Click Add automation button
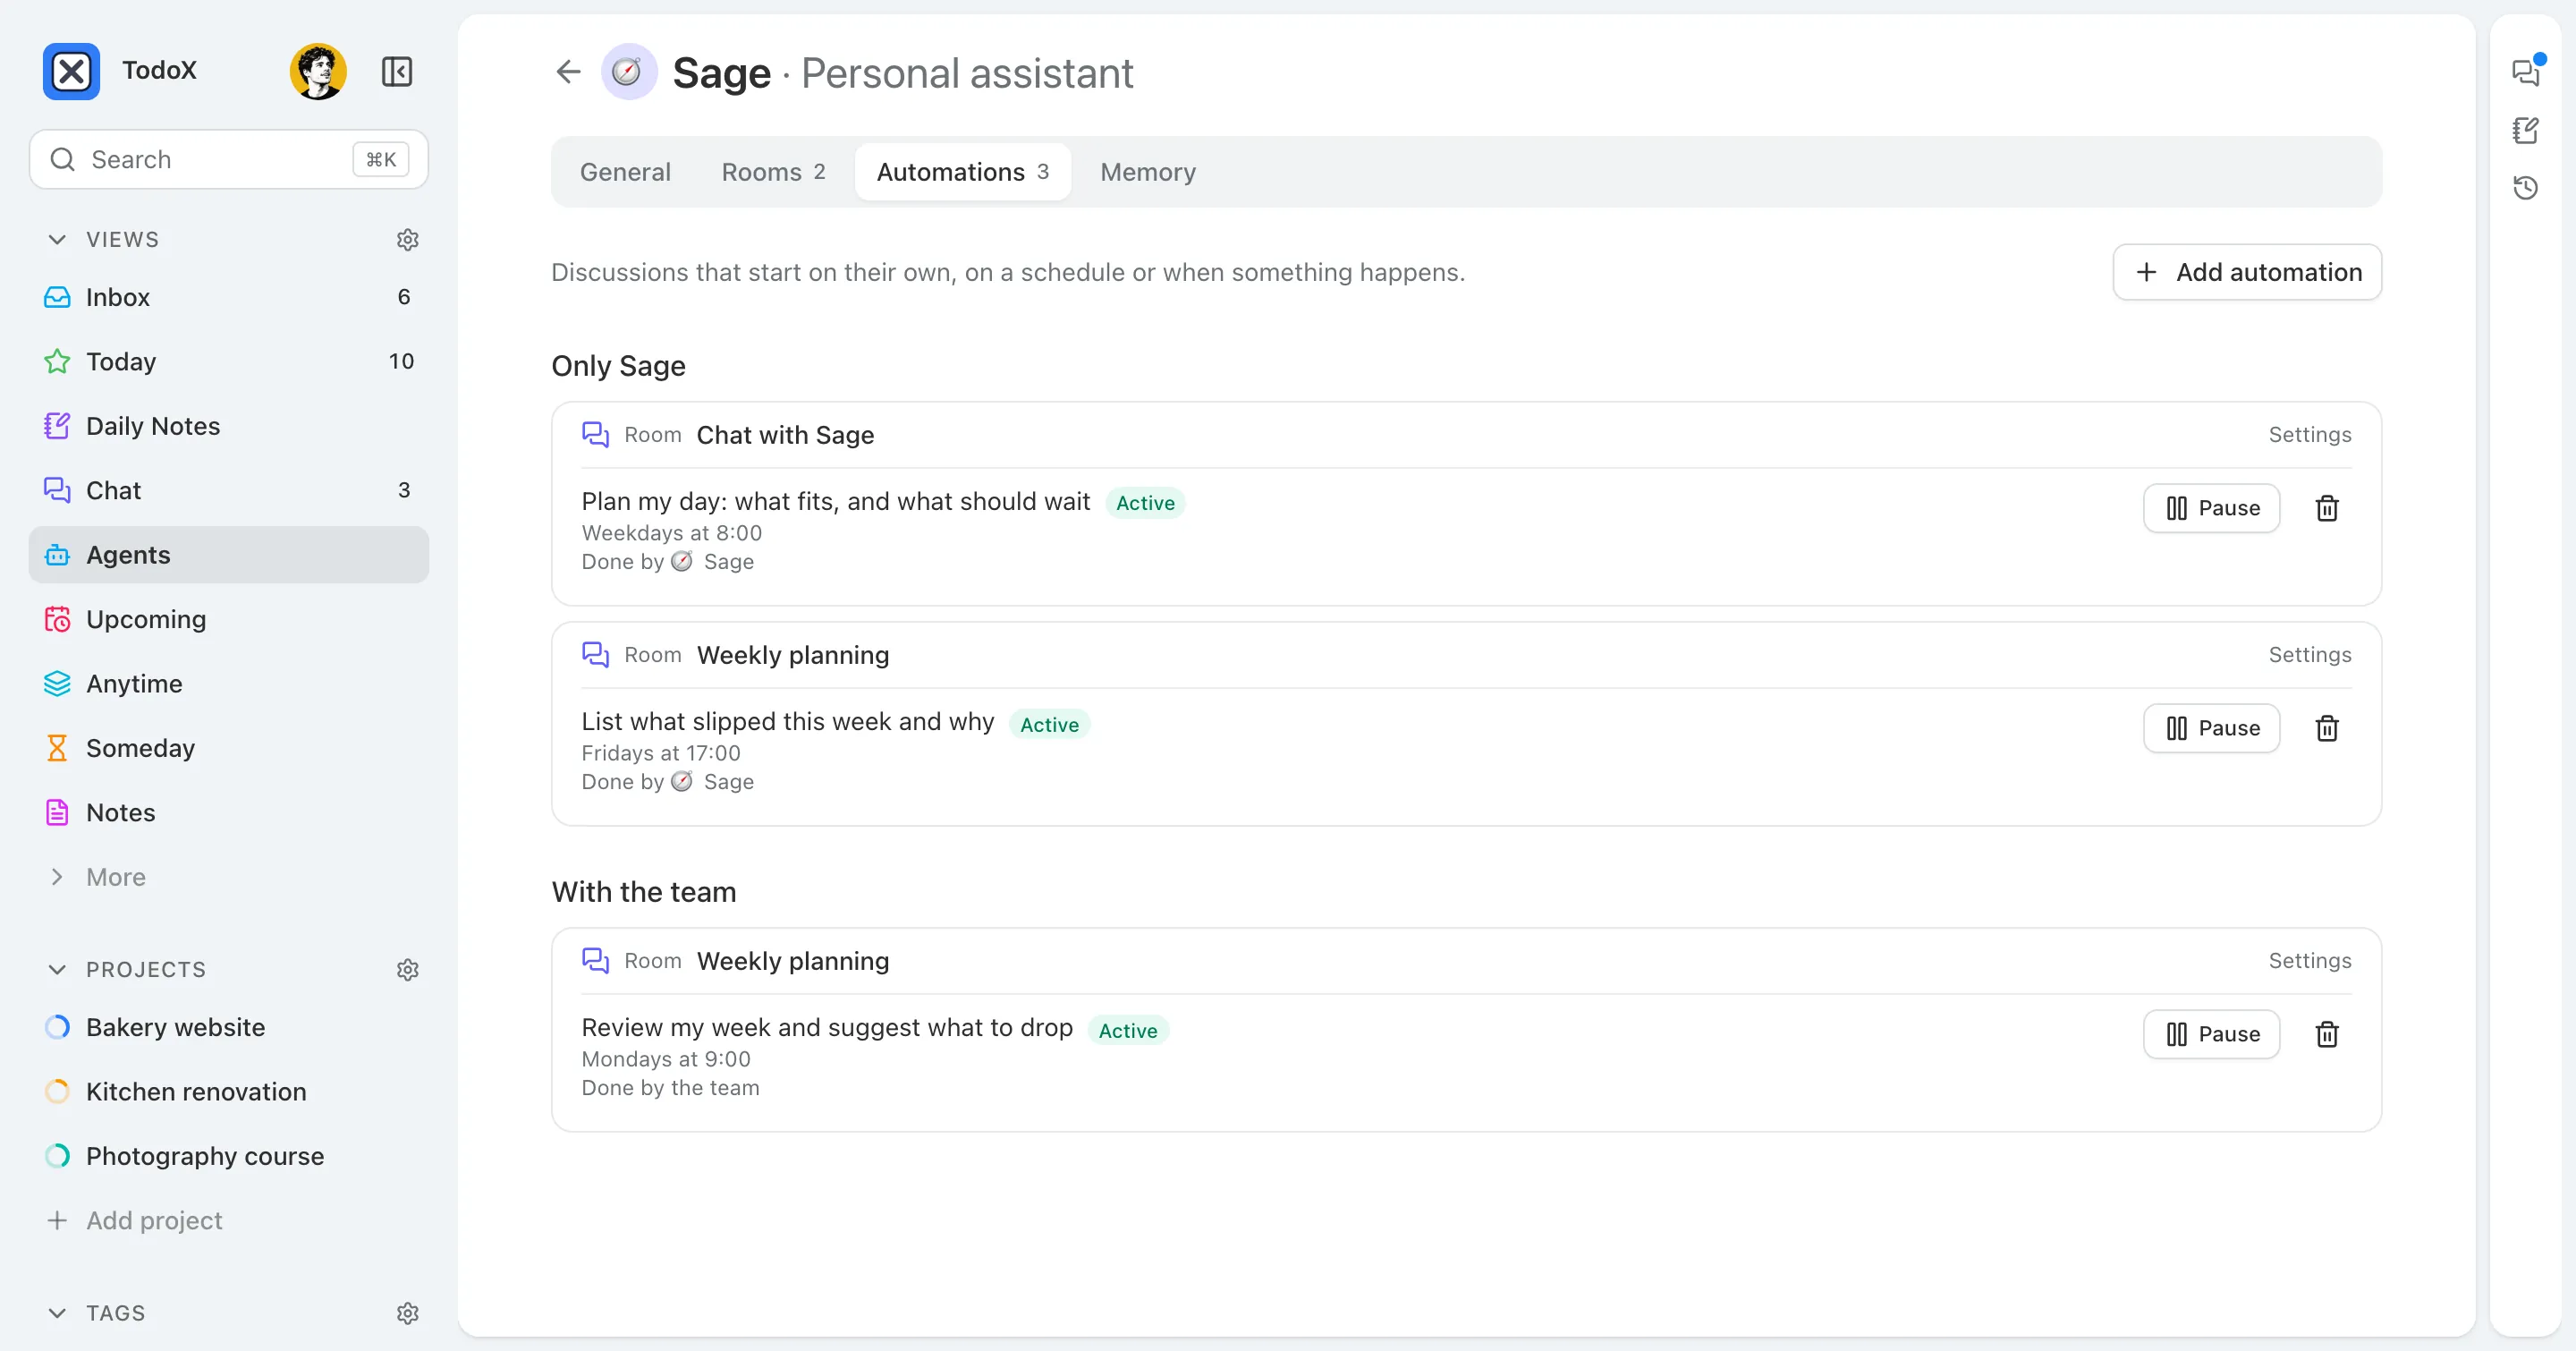Viewport: 2576px width, 1351px height. 2247,272
